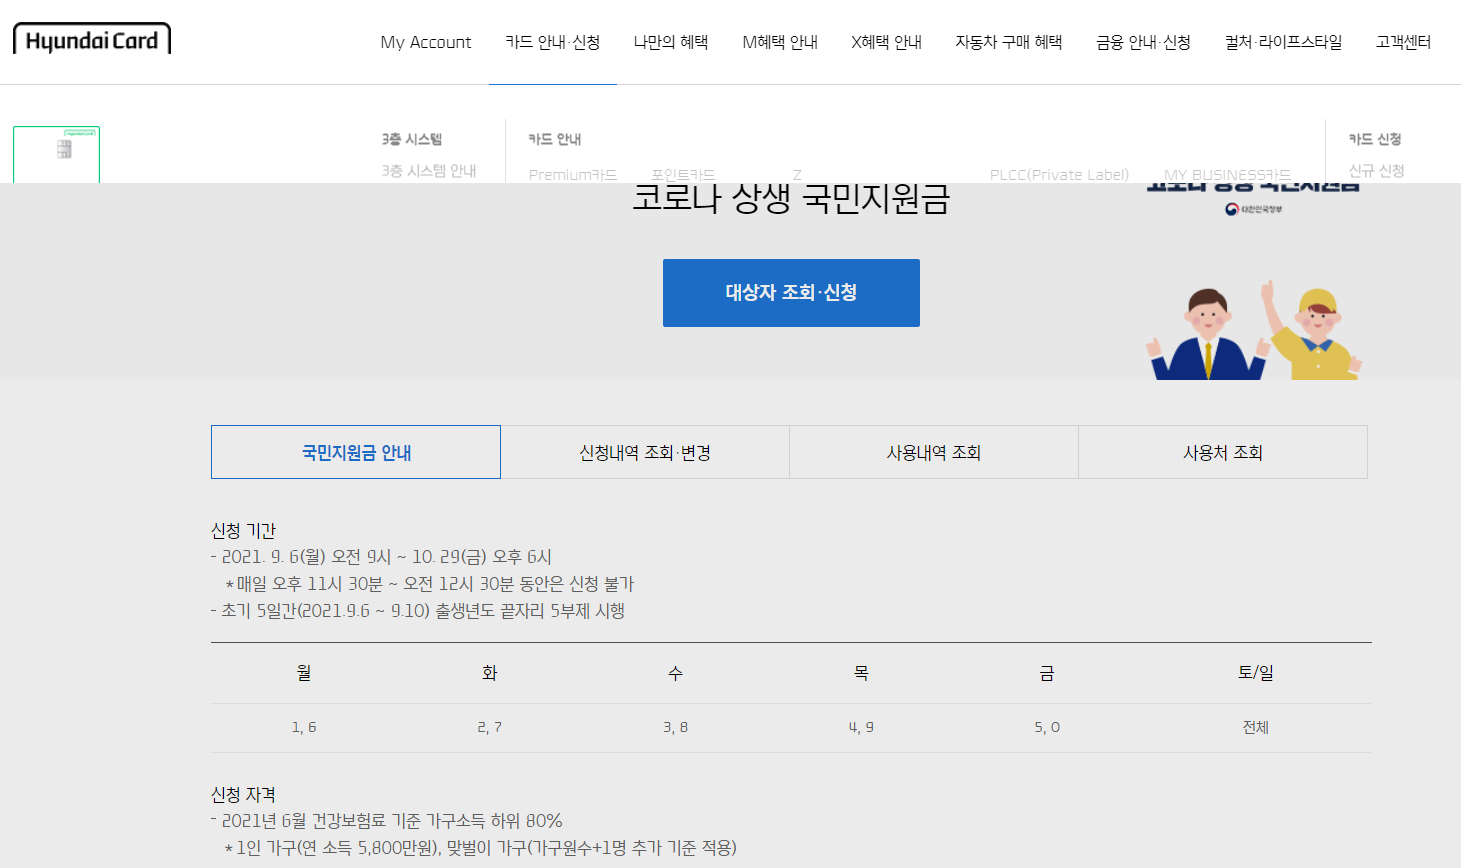Open the My Account menu
1461x868 pixels.
[425, 43]
